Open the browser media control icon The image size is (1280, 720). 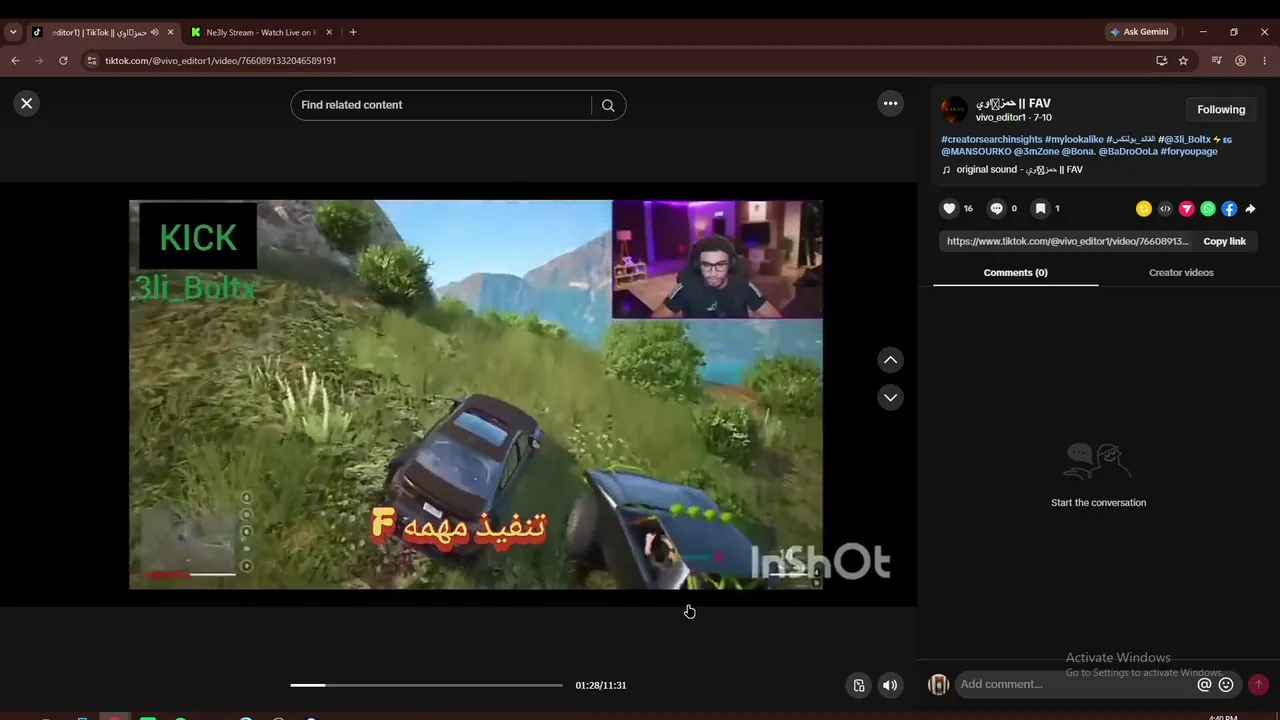1216,61
